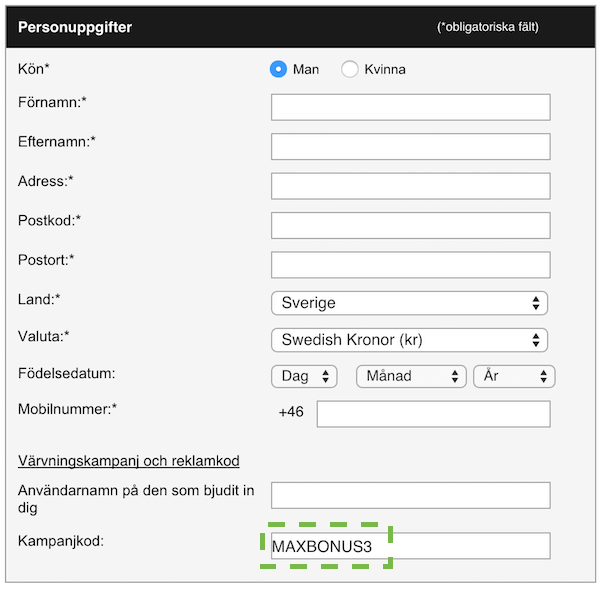Click the Värvningskampanj och reklamkod link

point(129,461)
